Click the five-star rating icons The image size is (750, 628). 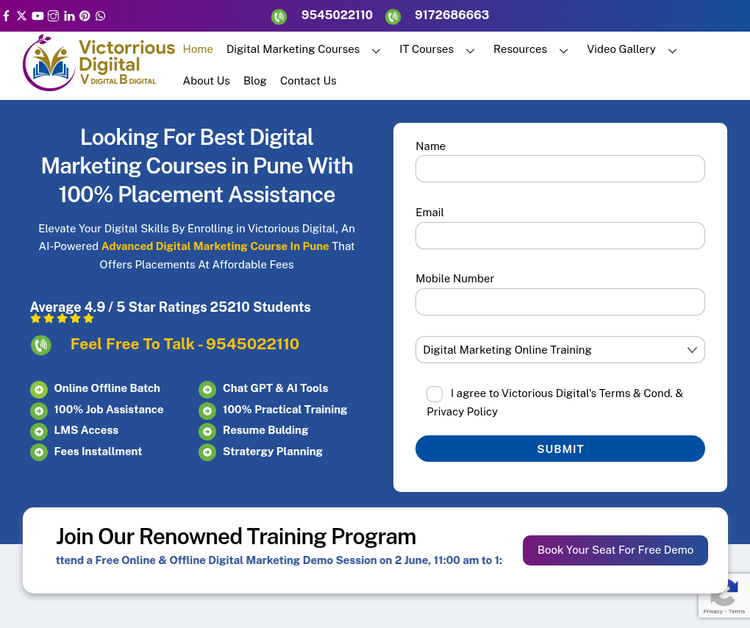pyautogui.click(x=62, y=319)
